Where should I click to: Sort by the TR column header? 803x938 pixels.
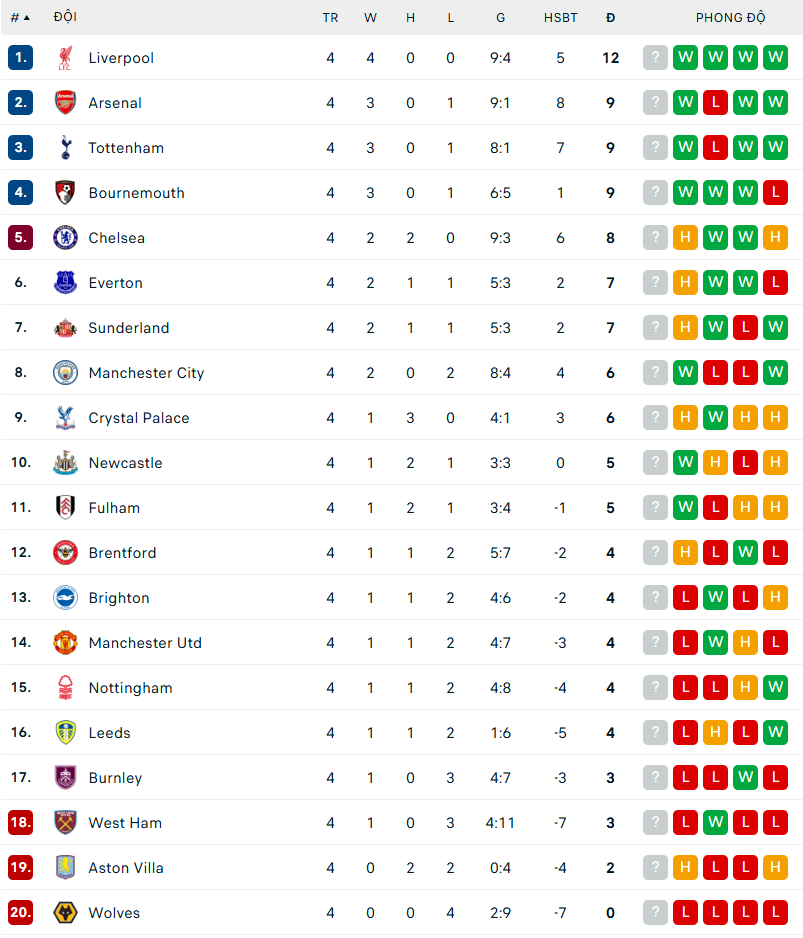coord(330,18)
